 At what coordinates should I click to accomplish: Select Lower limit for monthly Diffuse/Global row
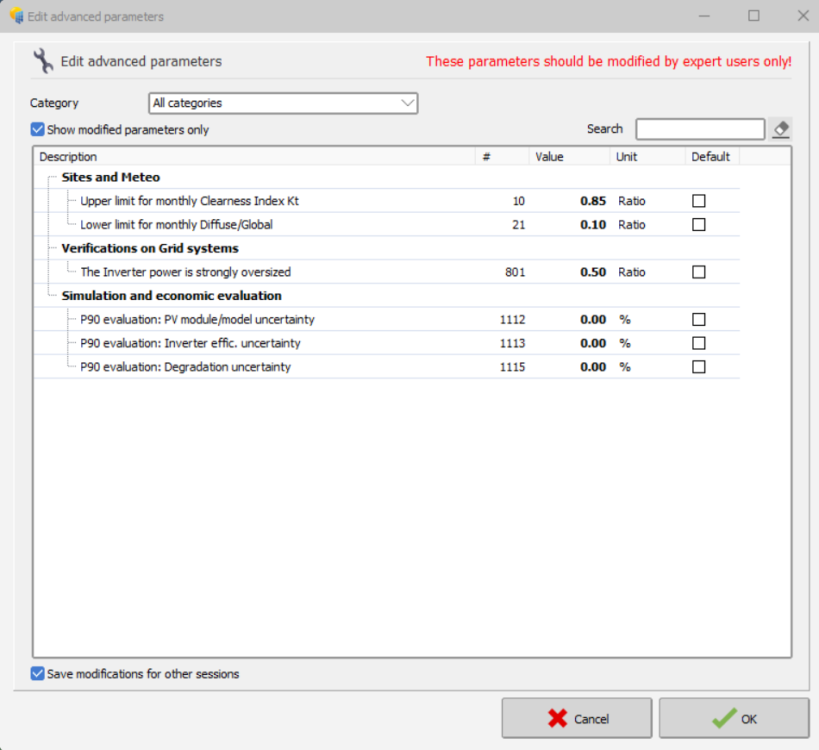[176, 225]
